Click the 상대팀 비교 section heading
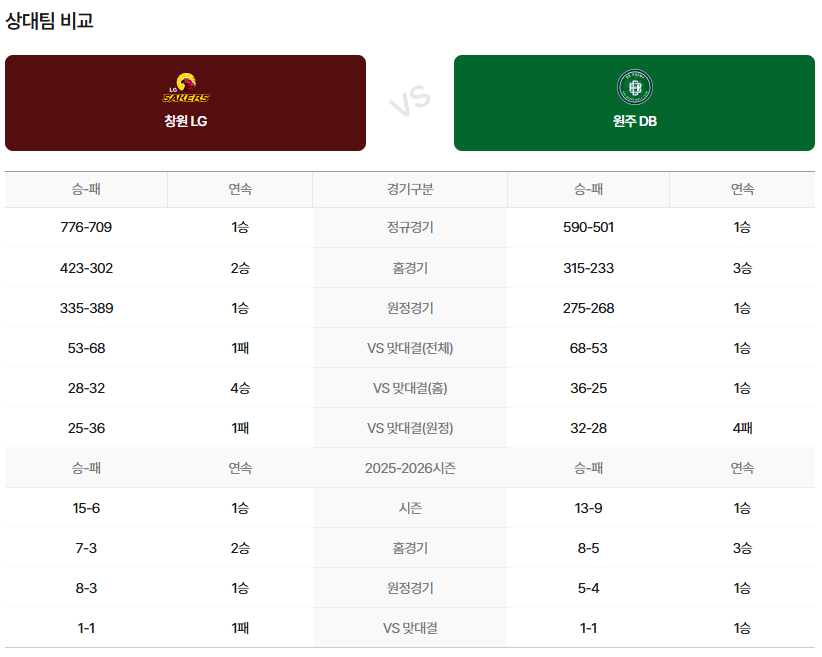The width and height of the screenshot is (822, 657). click(50, 21)
